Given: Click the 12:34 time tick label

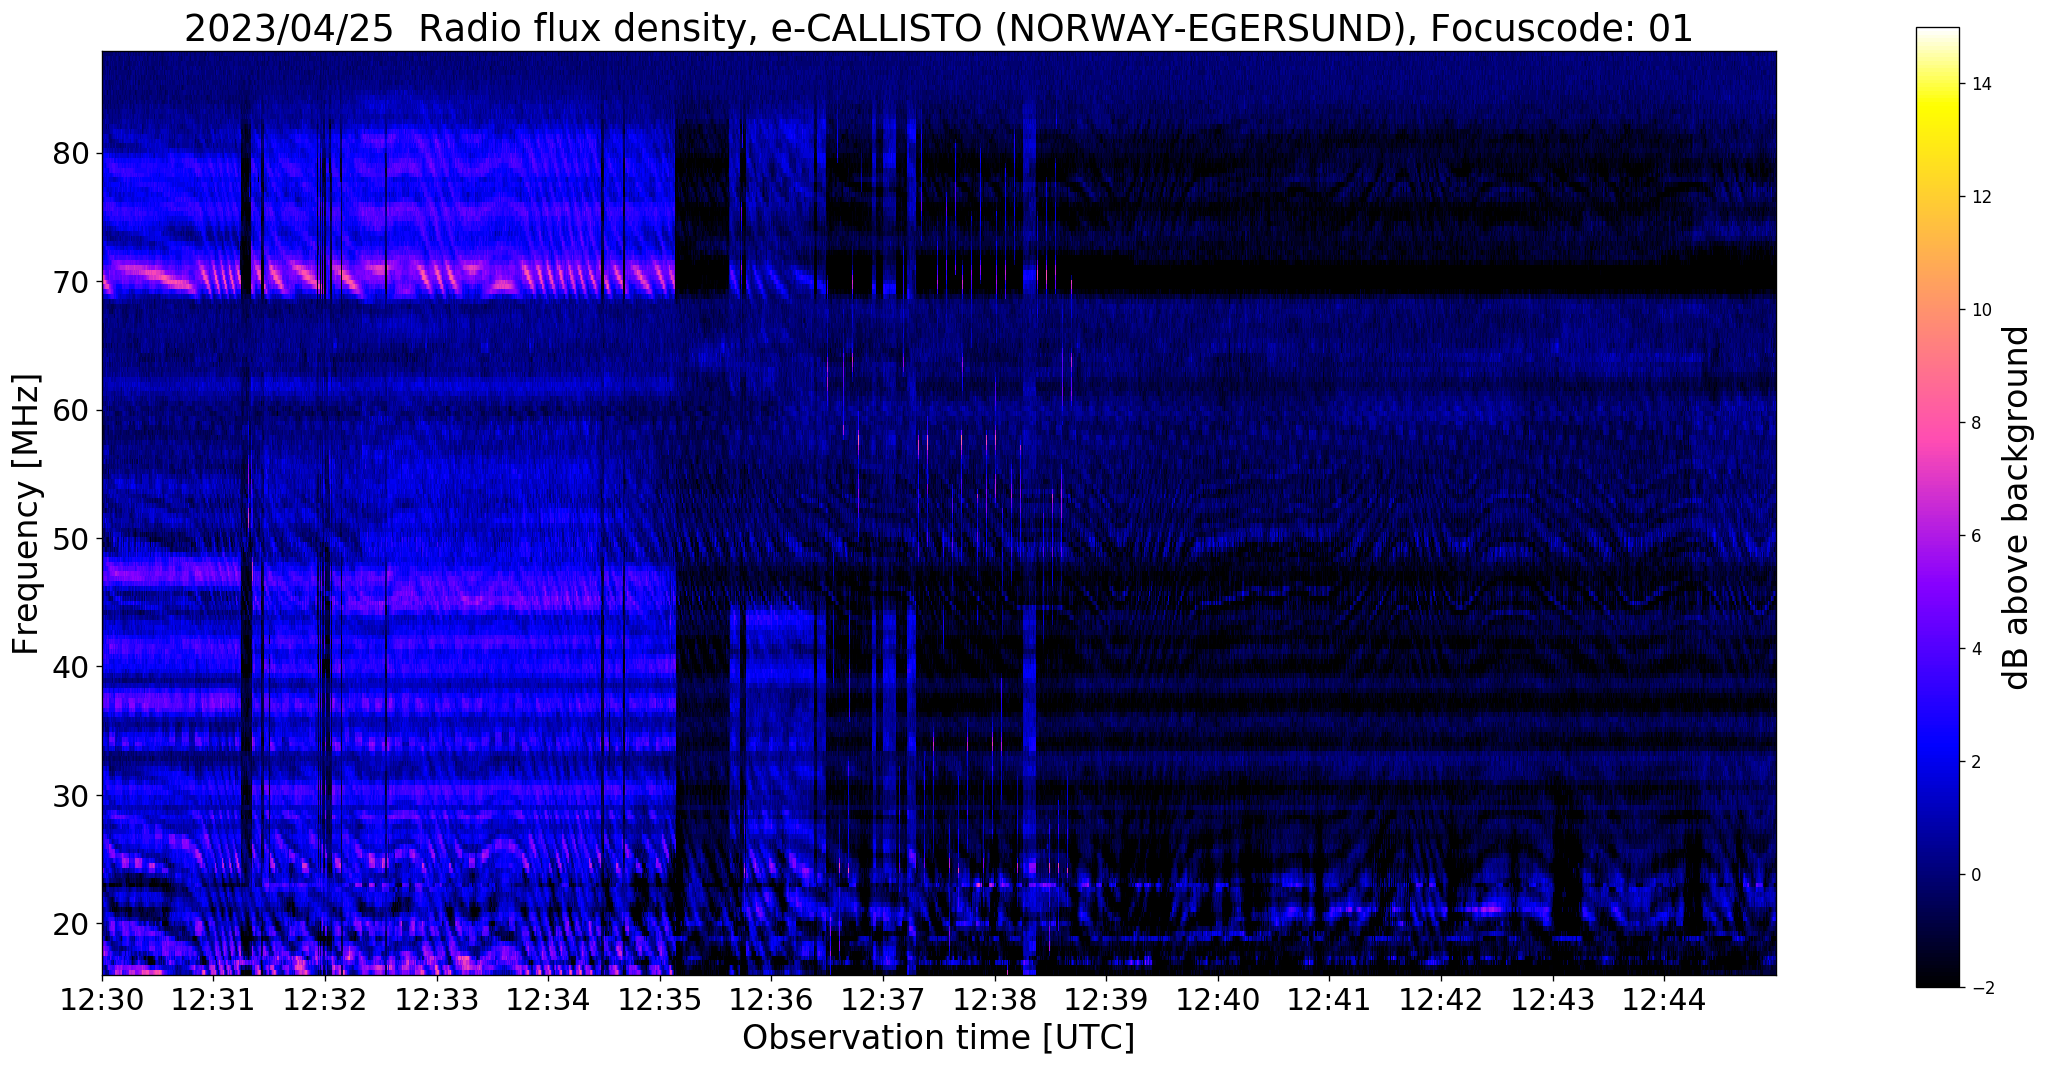Looking at the screenshot, I should pyautogui.click(x=548, y=1000).
